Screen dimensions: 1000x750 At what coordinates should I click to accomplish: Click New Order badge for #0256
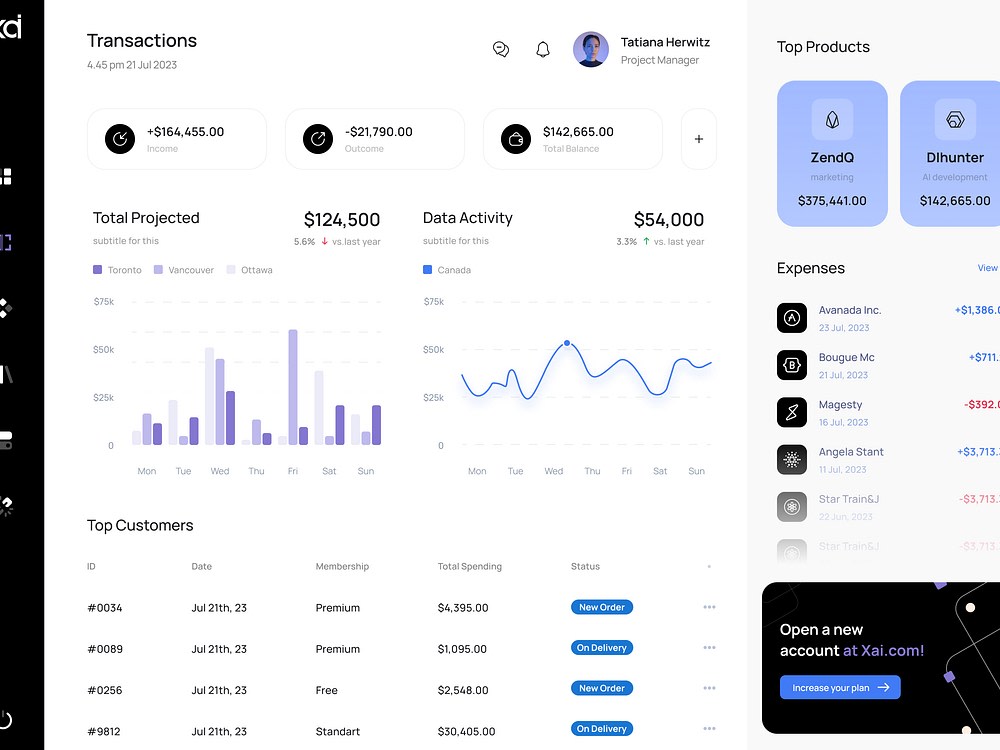601,688
